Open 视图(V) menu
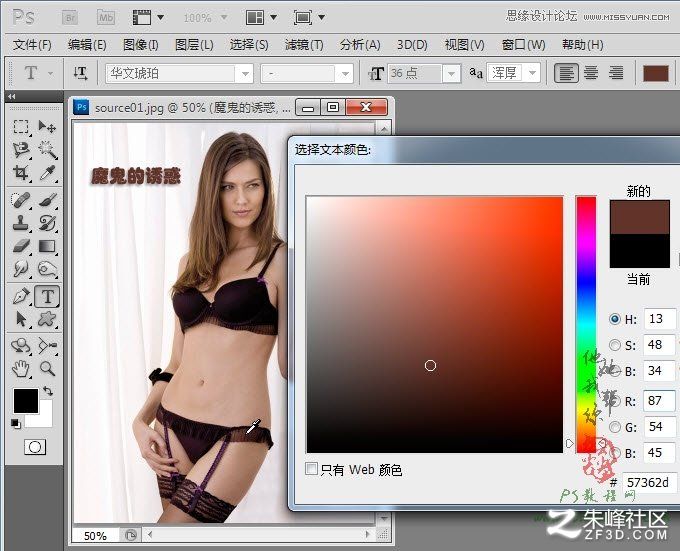The width and height of the screenshot is (680, 551). 464,45
